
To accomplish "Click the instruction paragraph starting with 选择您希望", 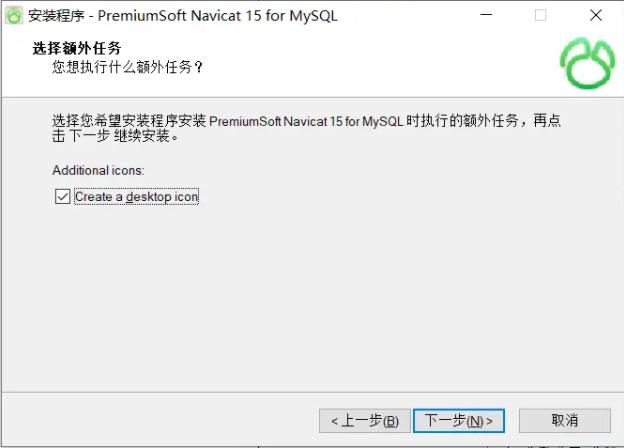I will point(306,128).
